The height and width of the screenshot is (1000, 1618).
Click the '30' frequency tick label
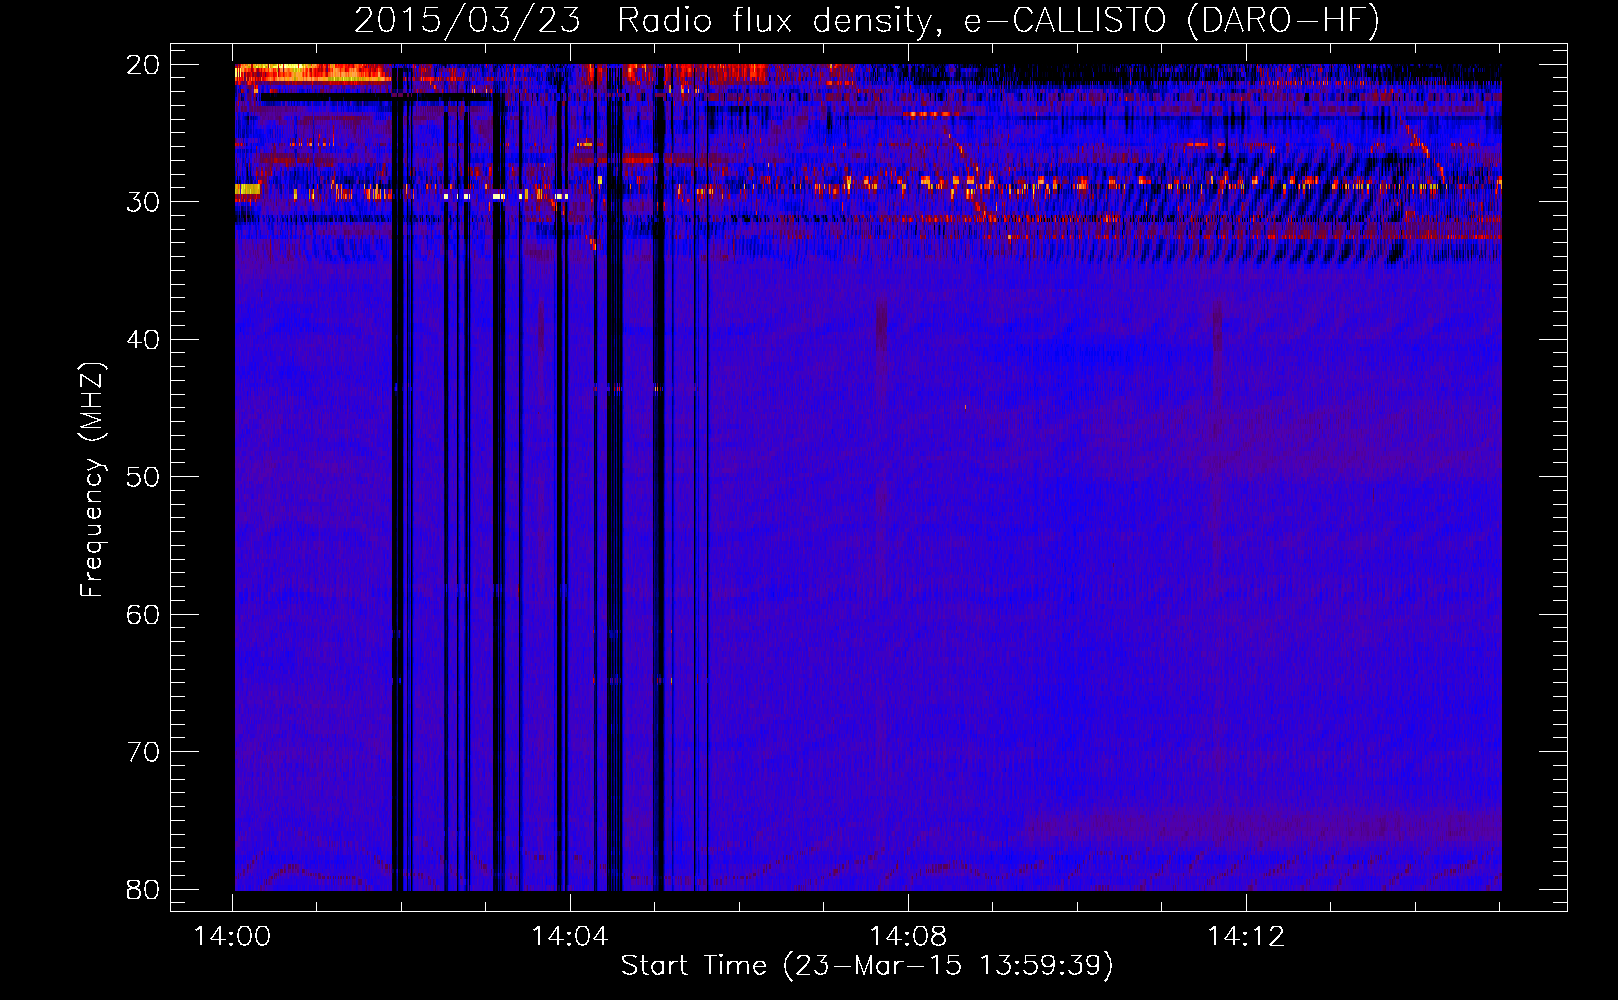point(143,202)
